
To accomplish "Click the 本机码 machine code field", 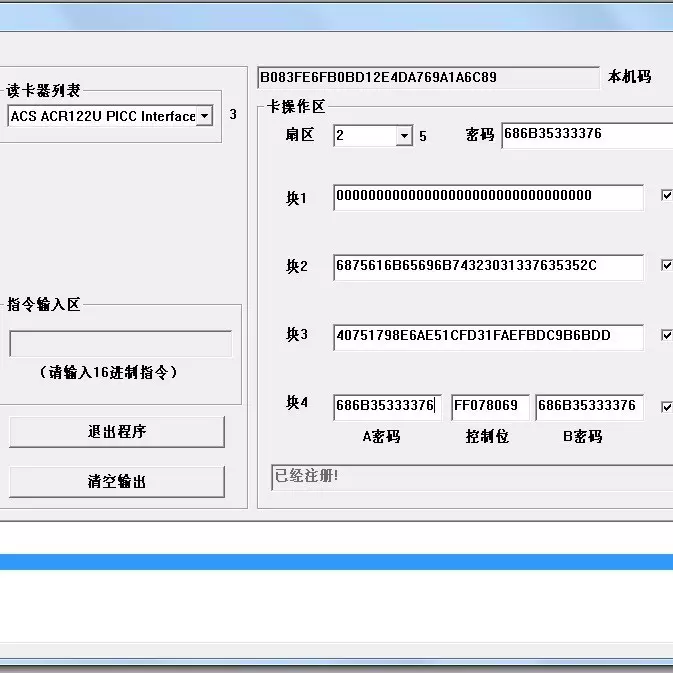I will point(428,77).
